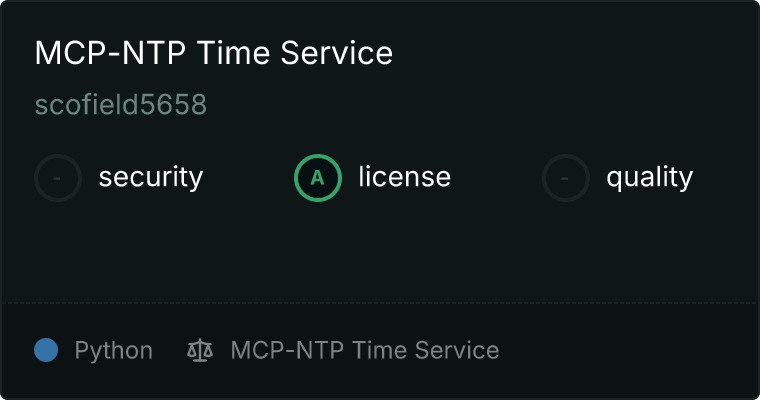Click the empty security score circle

pyautogui.click(x=58, y=178)
